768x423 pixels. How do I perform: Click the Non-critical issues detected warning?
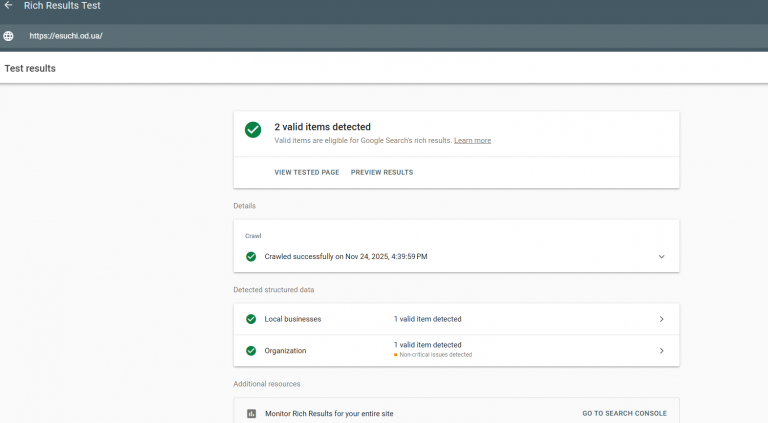click(435, 355)
